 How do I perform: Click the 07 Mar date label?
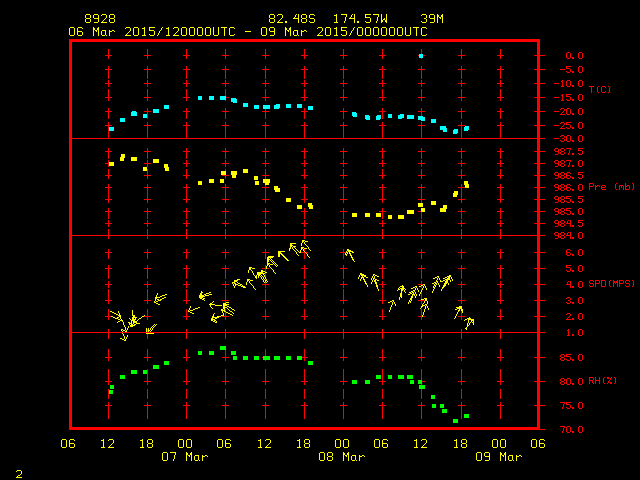185,457
